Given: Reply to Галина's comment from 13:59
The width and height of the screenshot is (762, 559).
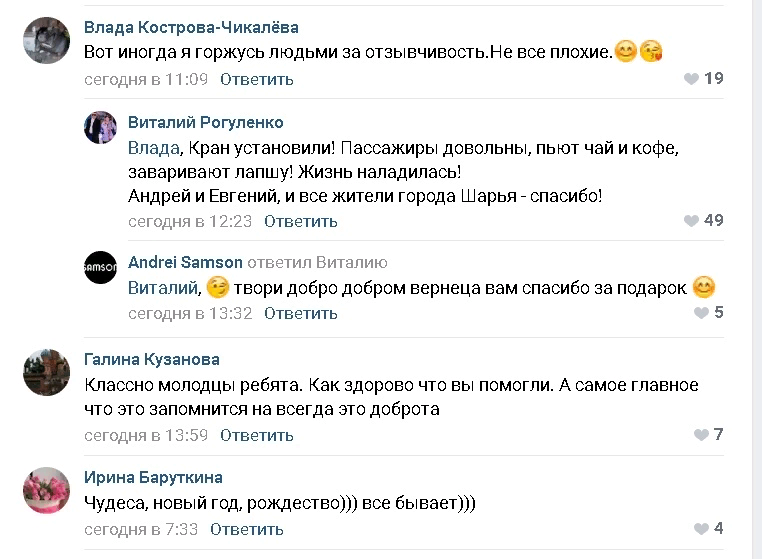Looking at the screenshot, I should [x=257, y=435].
